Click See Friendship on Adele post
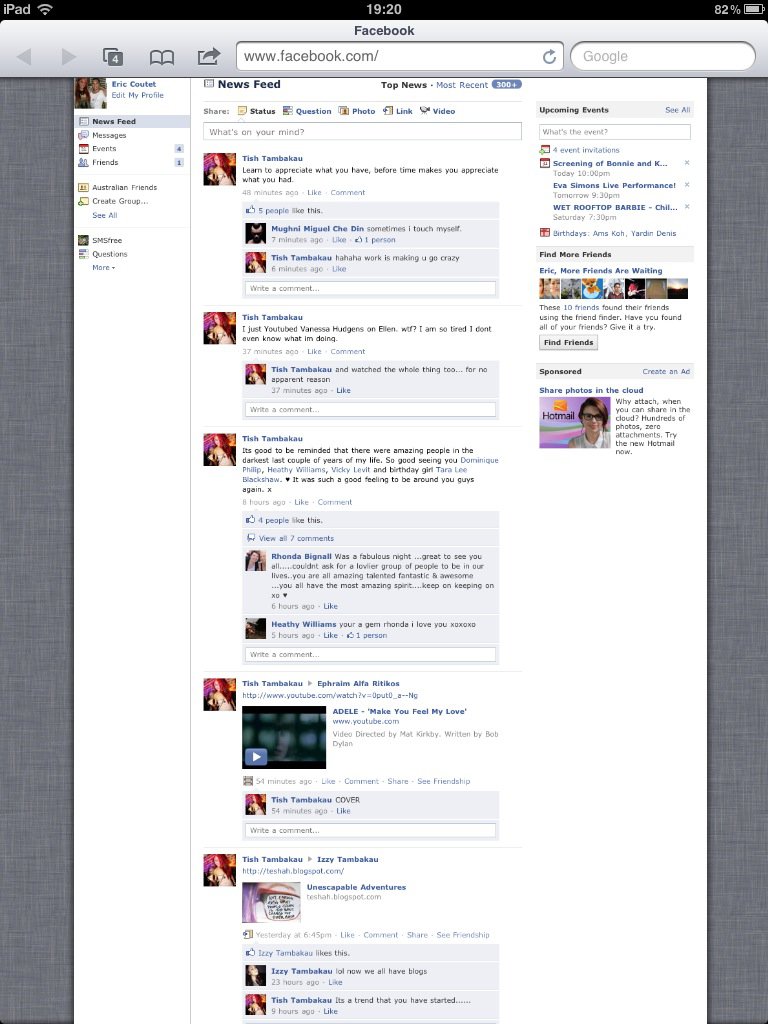 tap(443, 781)
